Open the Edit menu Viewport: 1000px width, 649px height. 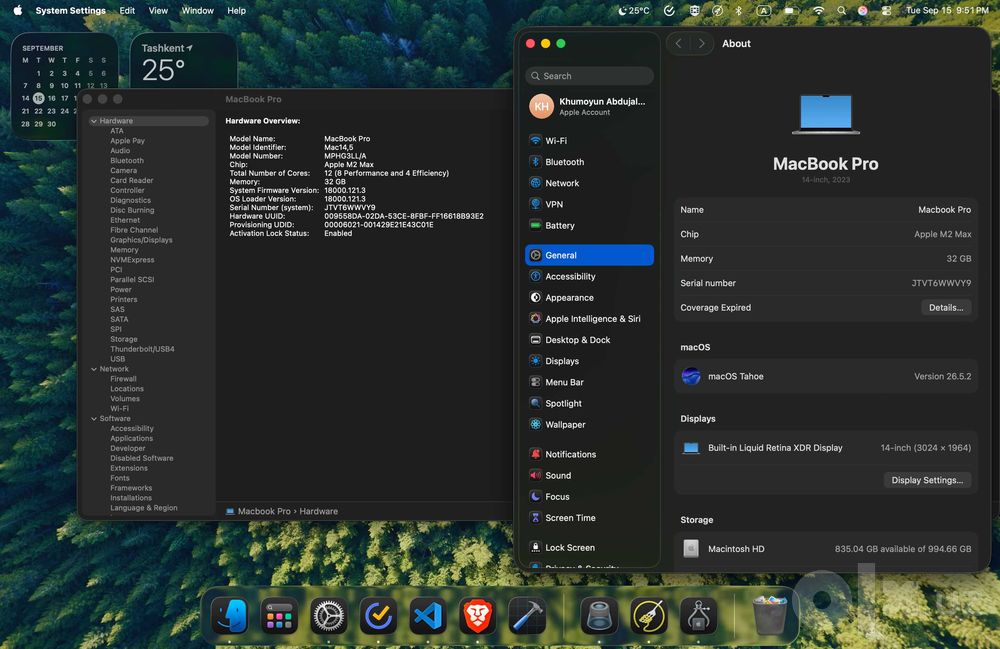(127, 10)
